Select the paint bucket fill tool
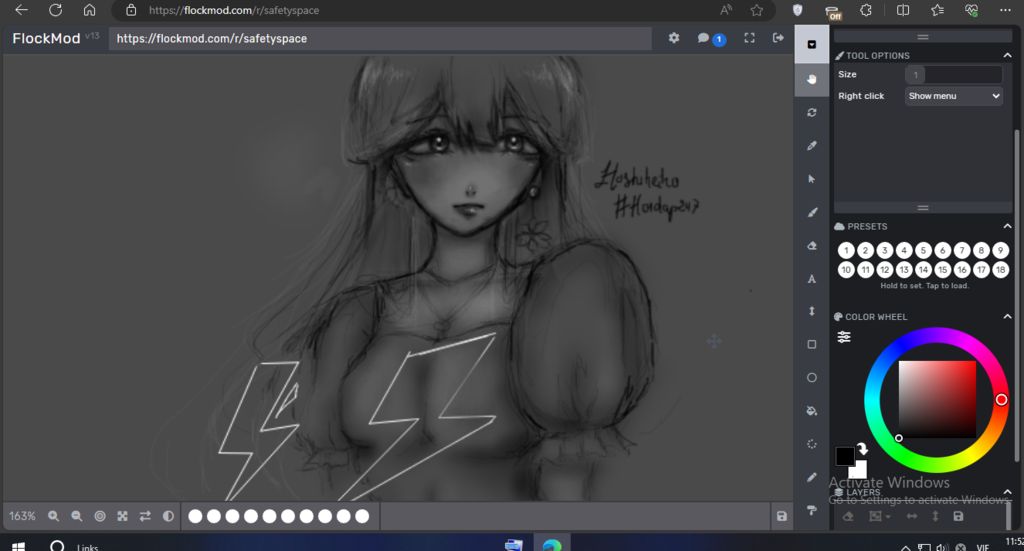The image size is (1024, 551). pyautogui.click(x=812, y=411)
